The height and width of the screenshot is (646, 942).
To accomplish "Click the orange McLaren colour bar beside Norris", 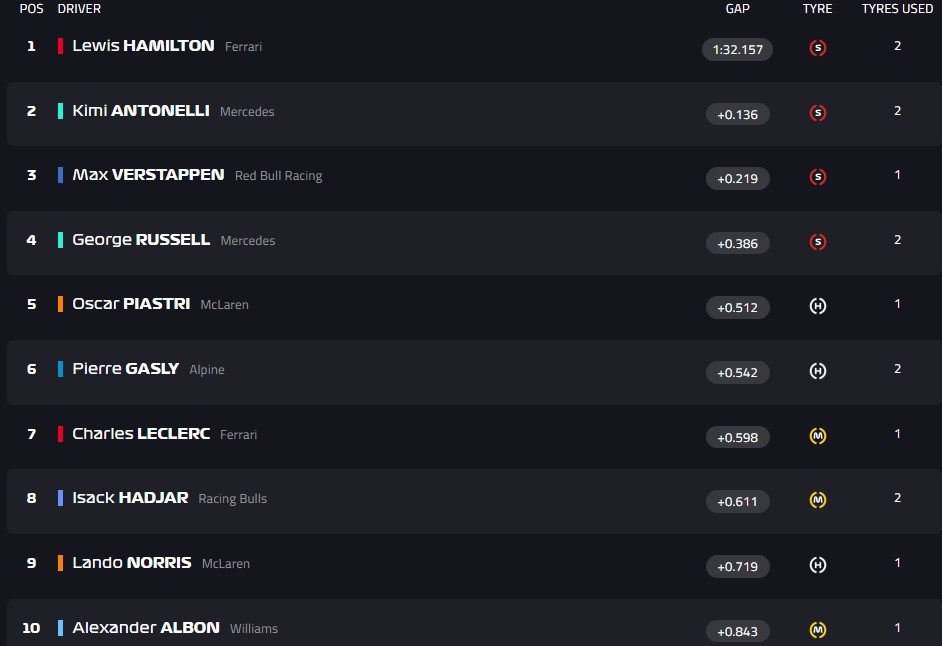I will point(61,564).
